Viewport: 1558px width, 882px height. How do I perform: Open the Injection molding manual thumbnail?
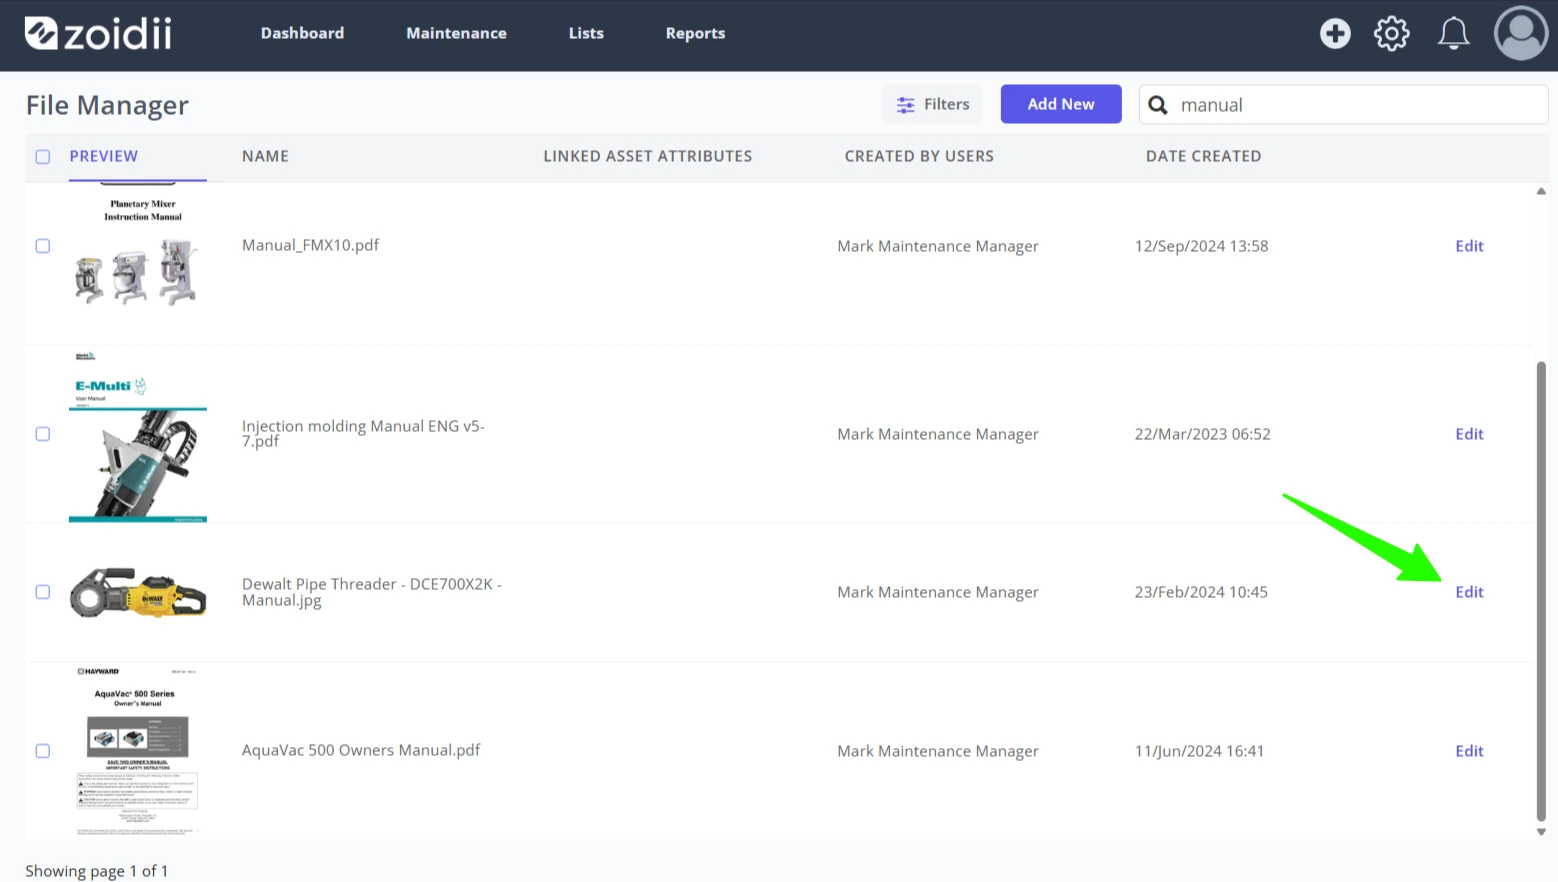coord(138,435)
